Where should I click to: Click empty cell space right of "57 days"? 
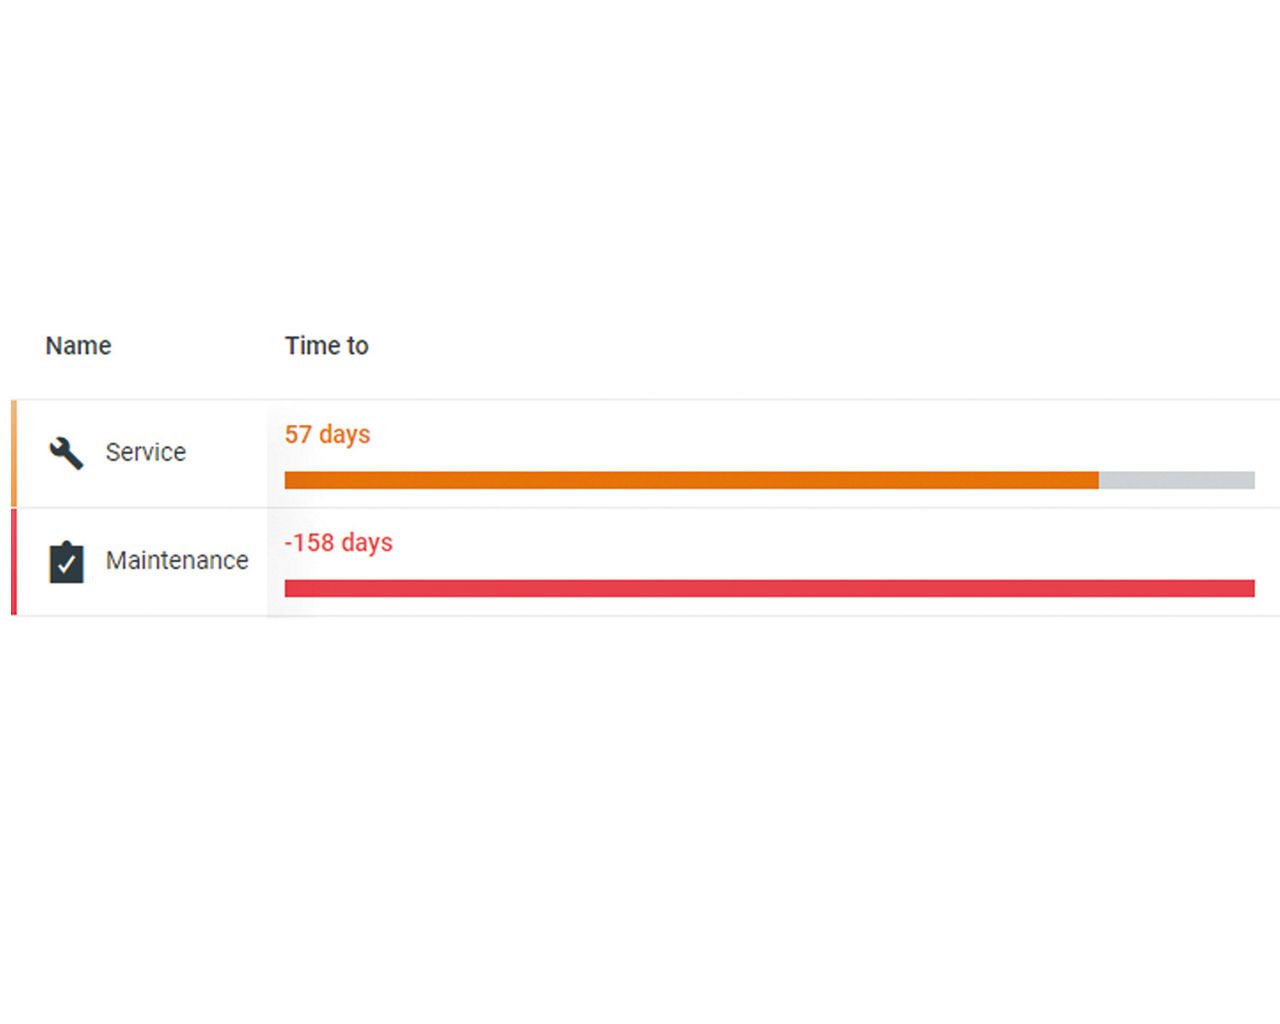(800, 435)
